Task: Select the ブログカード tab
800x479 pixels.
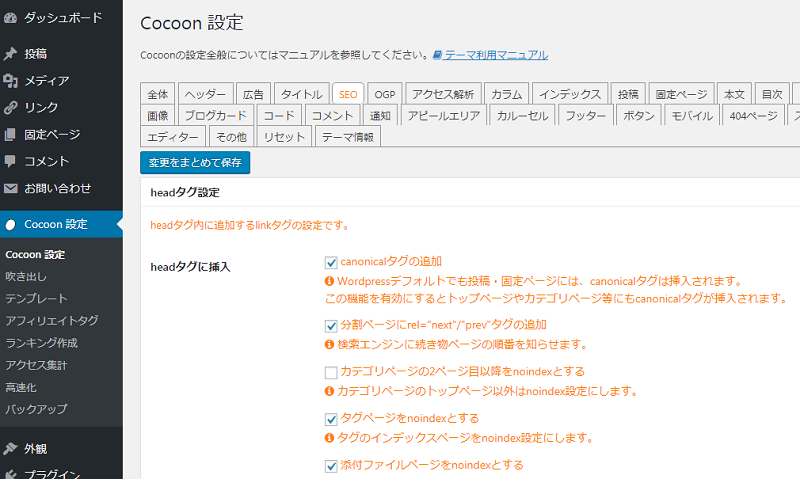Action: [x=217, y=116]
